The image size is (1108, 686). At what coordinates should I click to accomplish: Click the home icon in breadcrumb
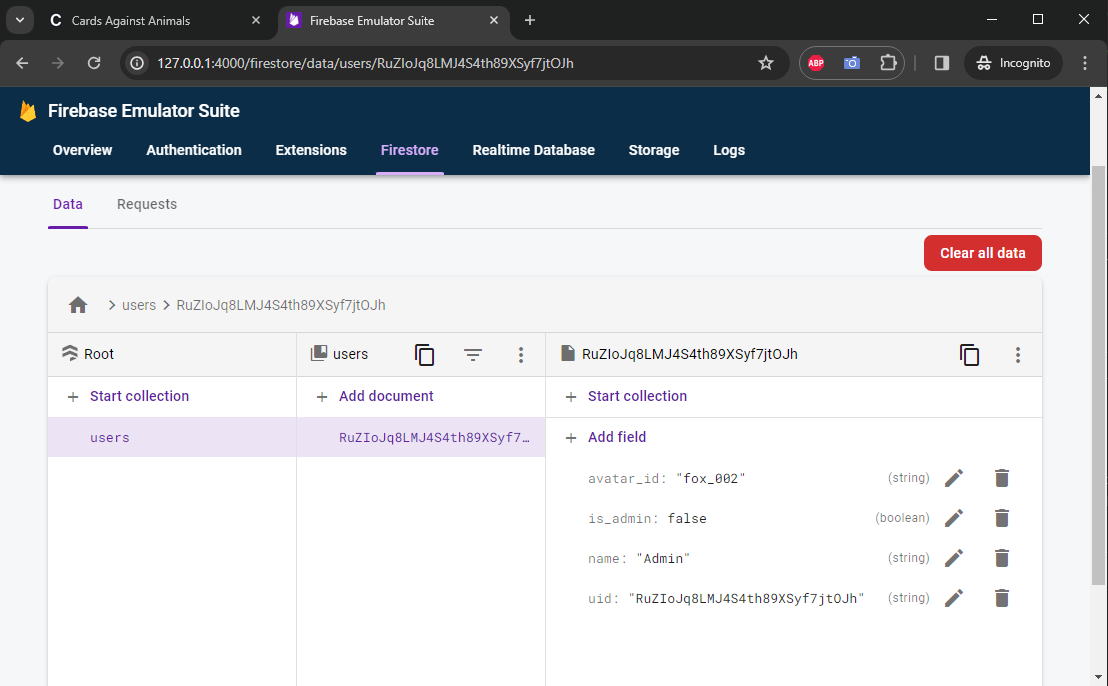78,305
